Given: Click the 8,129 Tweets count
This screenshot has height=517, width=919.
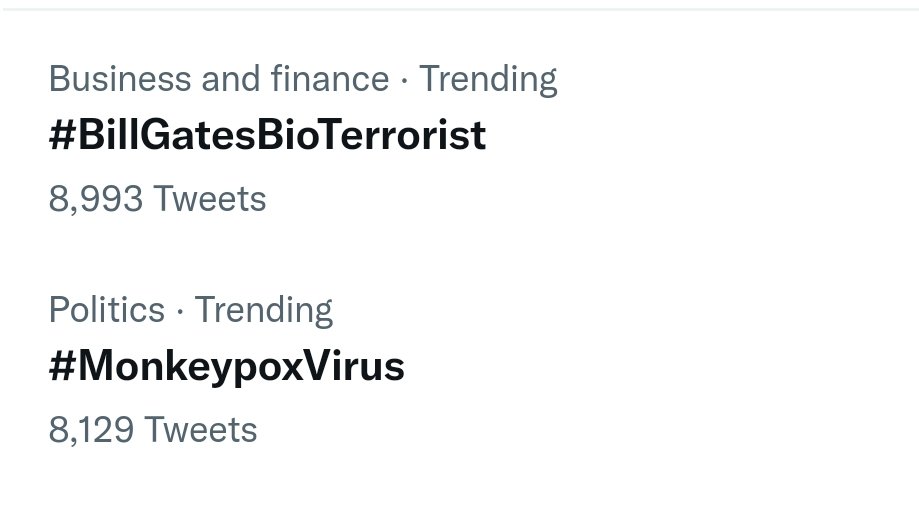Looking at the screenshot, I should coord(153,430).
